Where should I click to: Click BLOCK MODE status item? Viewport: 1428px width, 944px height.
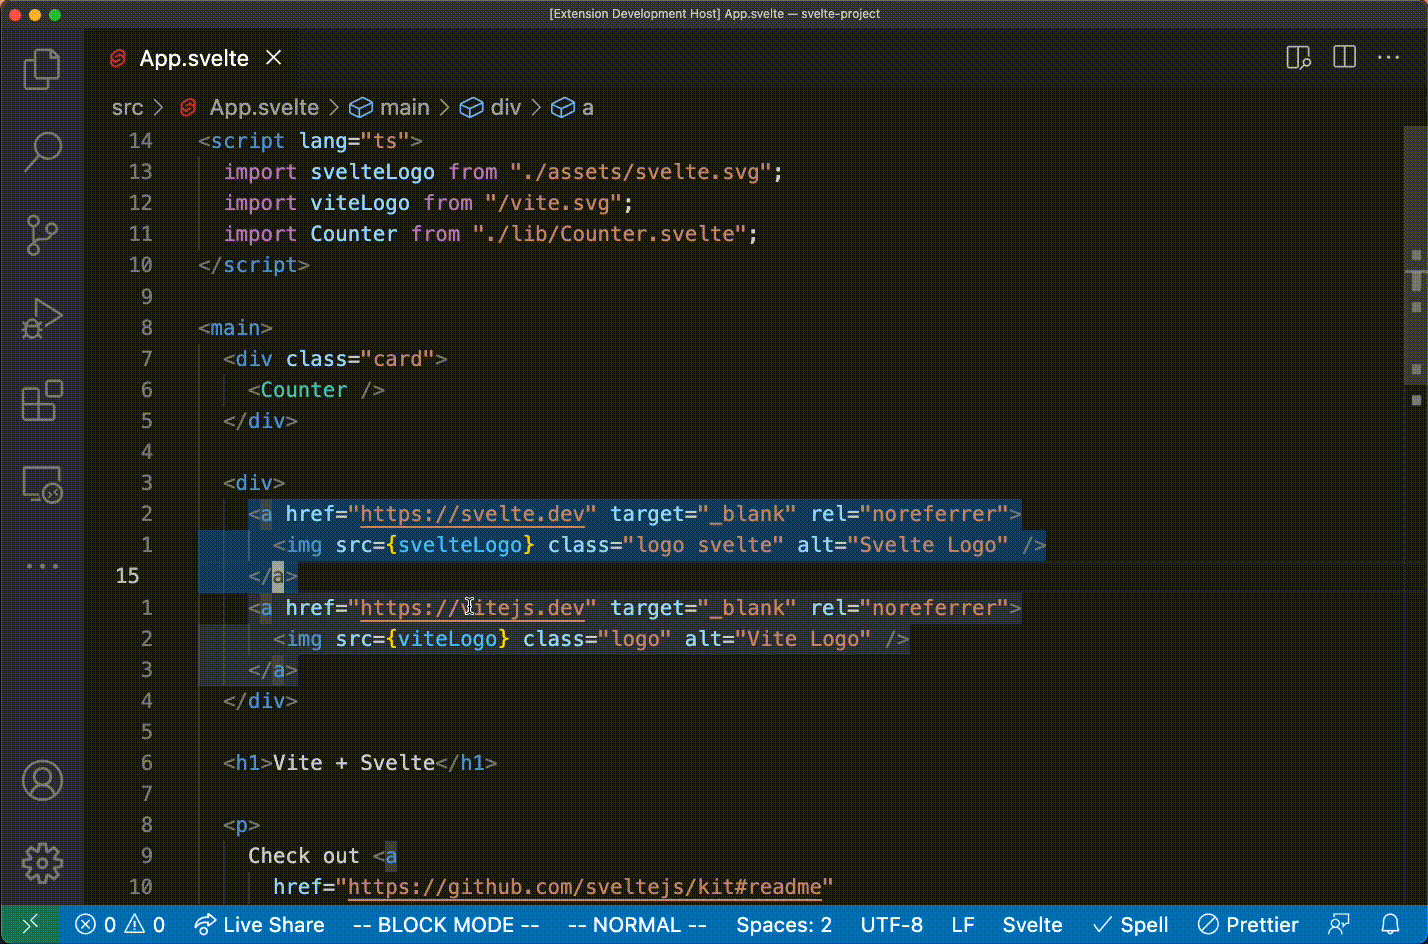[446, 925]
